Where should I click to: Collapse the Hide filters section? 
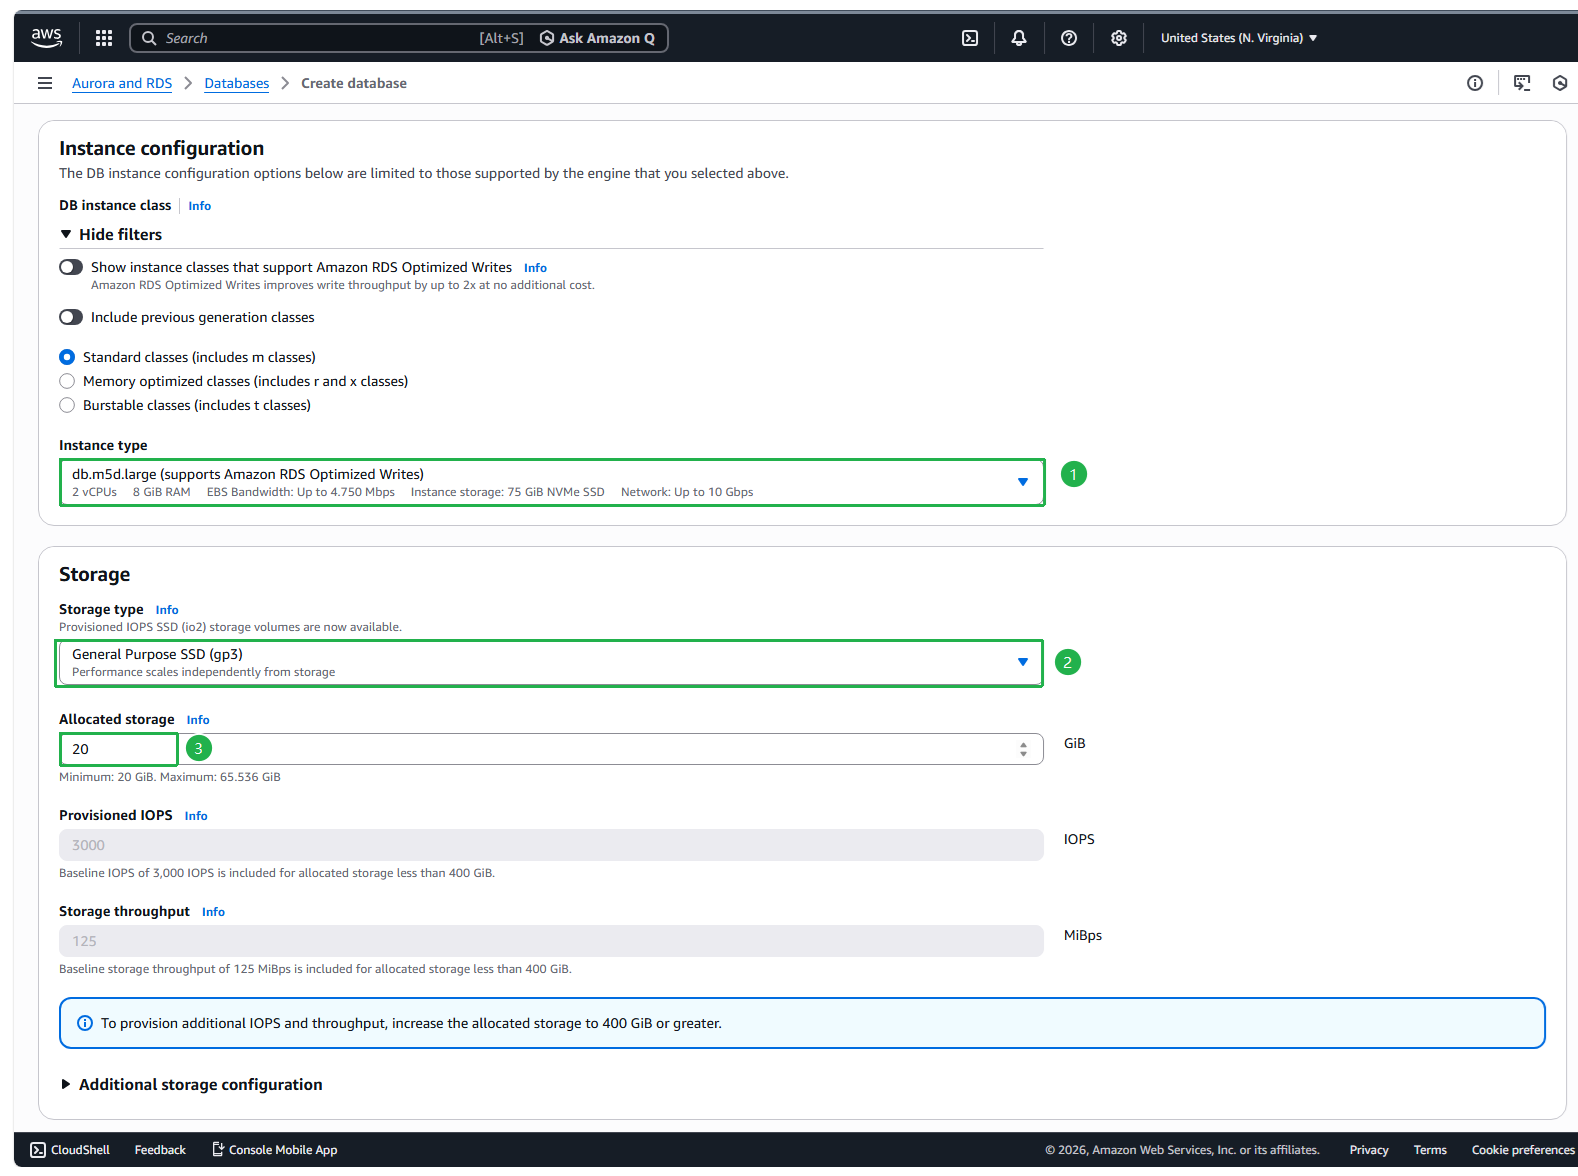(111, 234)
